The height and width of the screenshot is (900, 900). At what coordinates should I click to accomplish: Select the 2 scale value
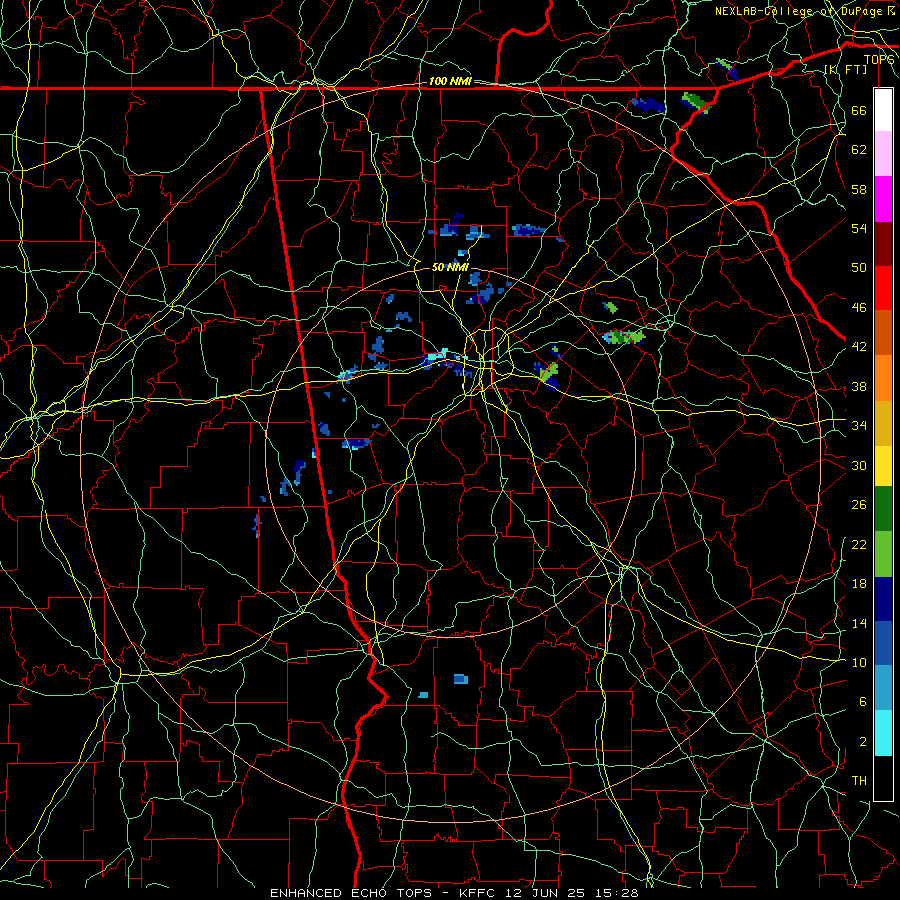(x=862, y=742)
